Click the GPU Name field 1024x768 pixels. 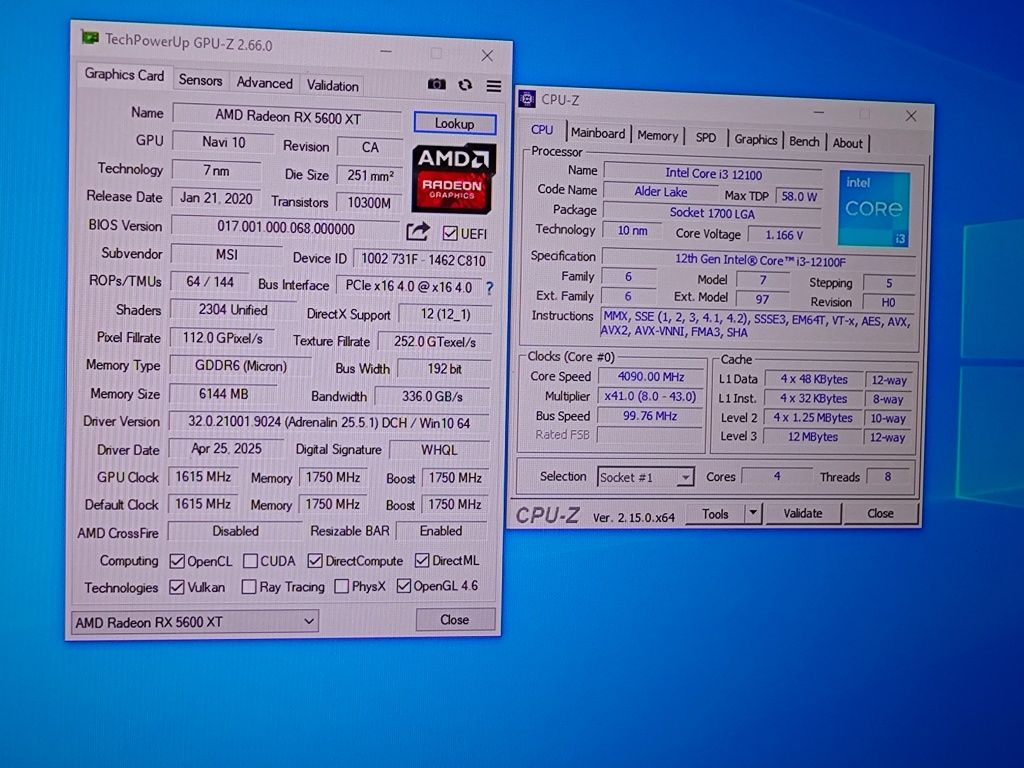coord(288,117)
